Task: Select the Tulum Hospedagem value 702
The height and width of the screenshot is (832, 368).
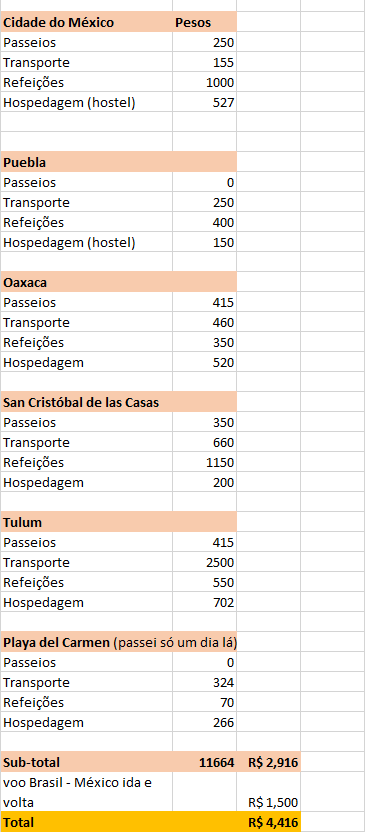Action: click(205, 603)
